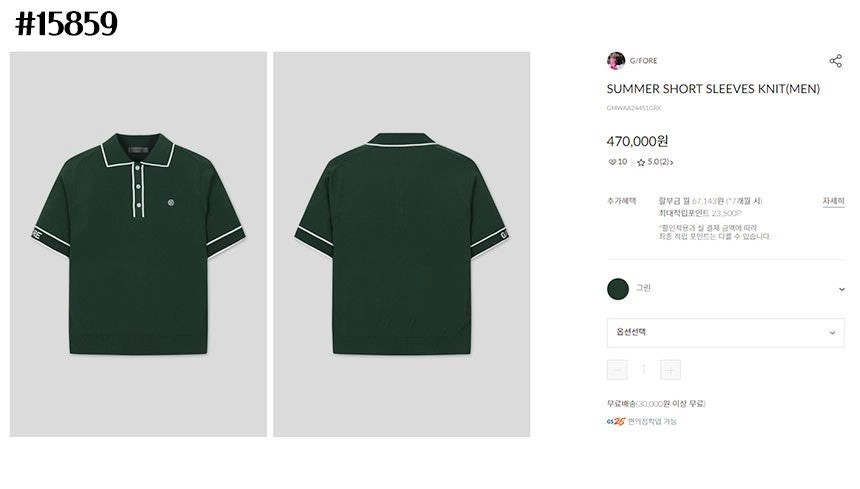
Task: Expand the green color dropdown chevron
Action: [x=841, y=289]
